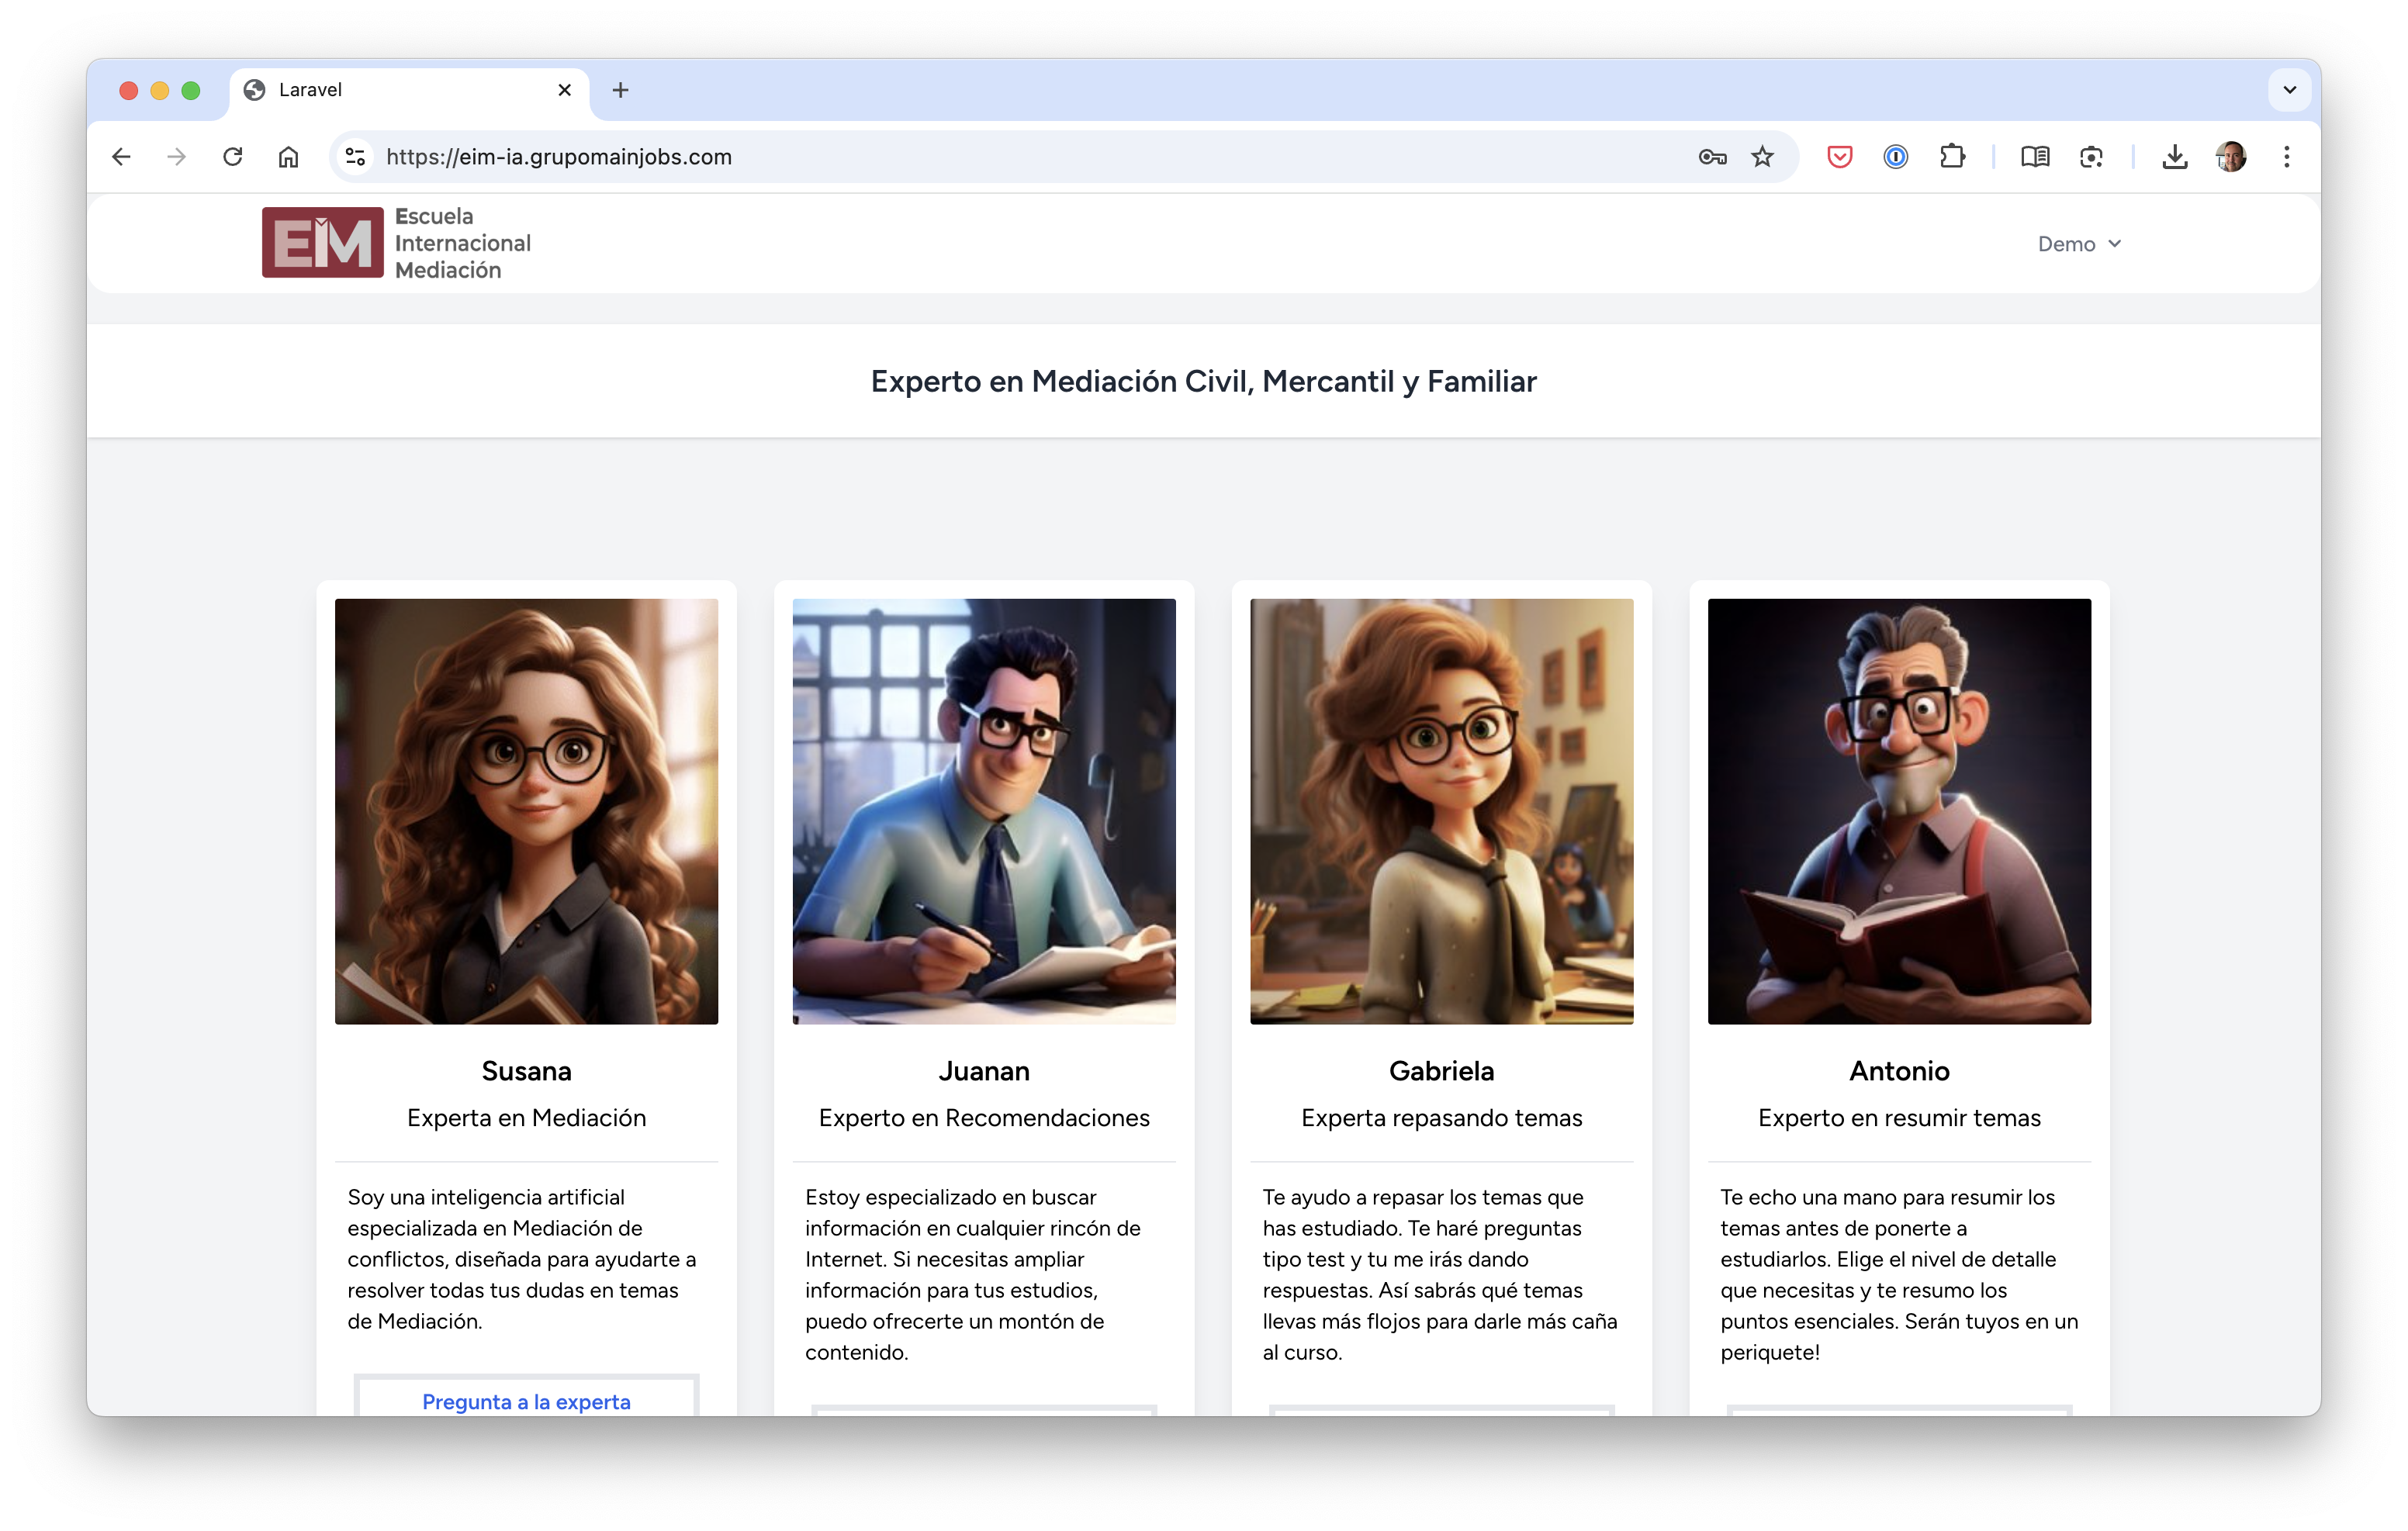This screenshot has height=1531, width=2408.
Task: Open the Pocket extension icon
Action: (x=1839, y=157)
